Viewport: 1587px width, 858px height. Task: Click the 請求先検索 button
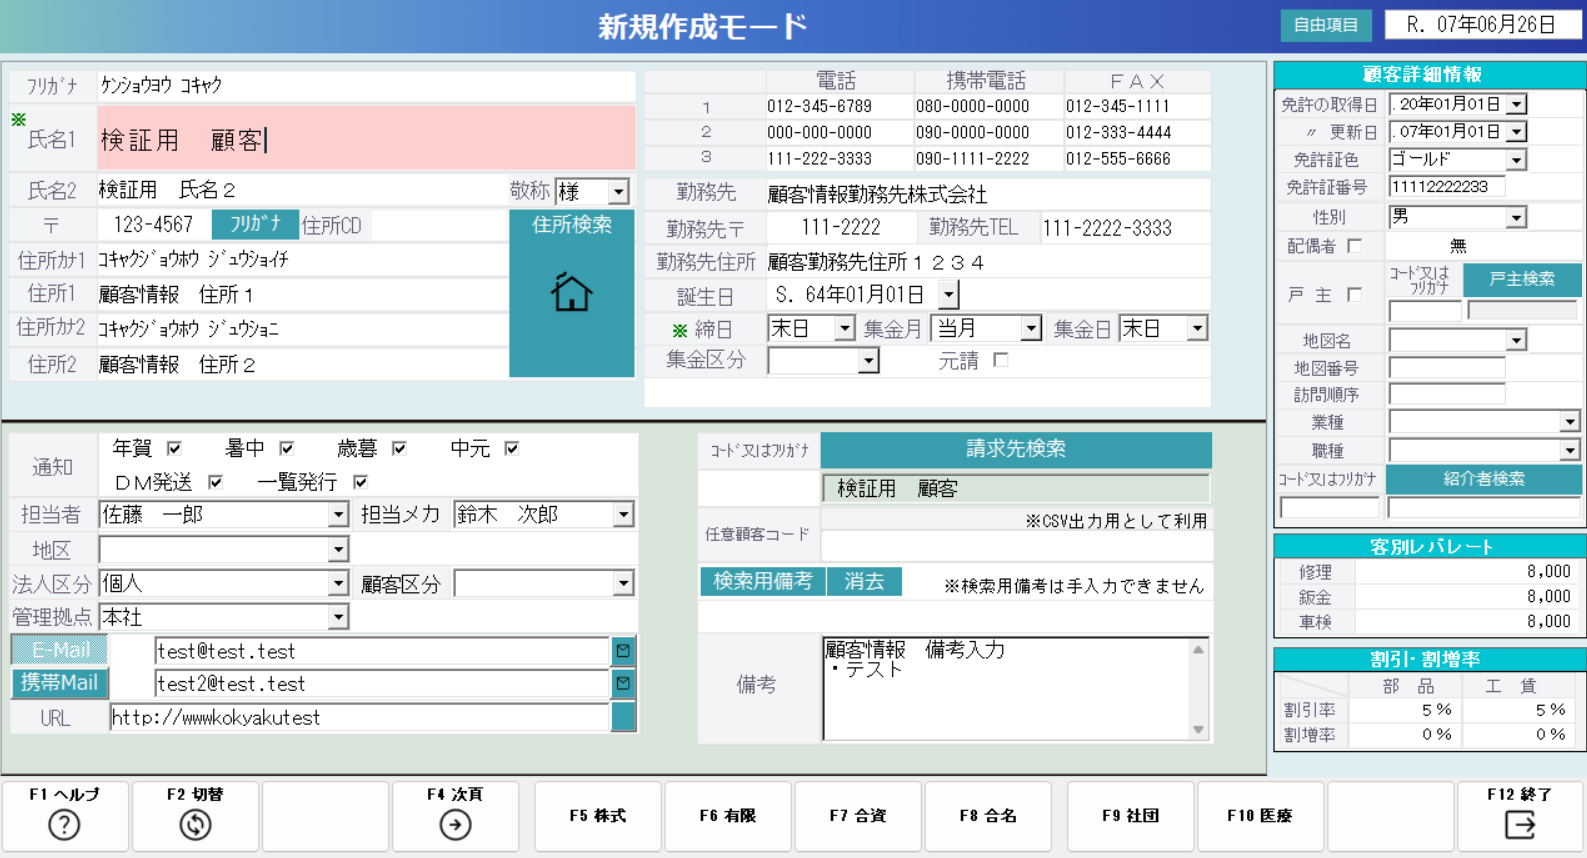pyautogui.click(x=1015, y=450)
